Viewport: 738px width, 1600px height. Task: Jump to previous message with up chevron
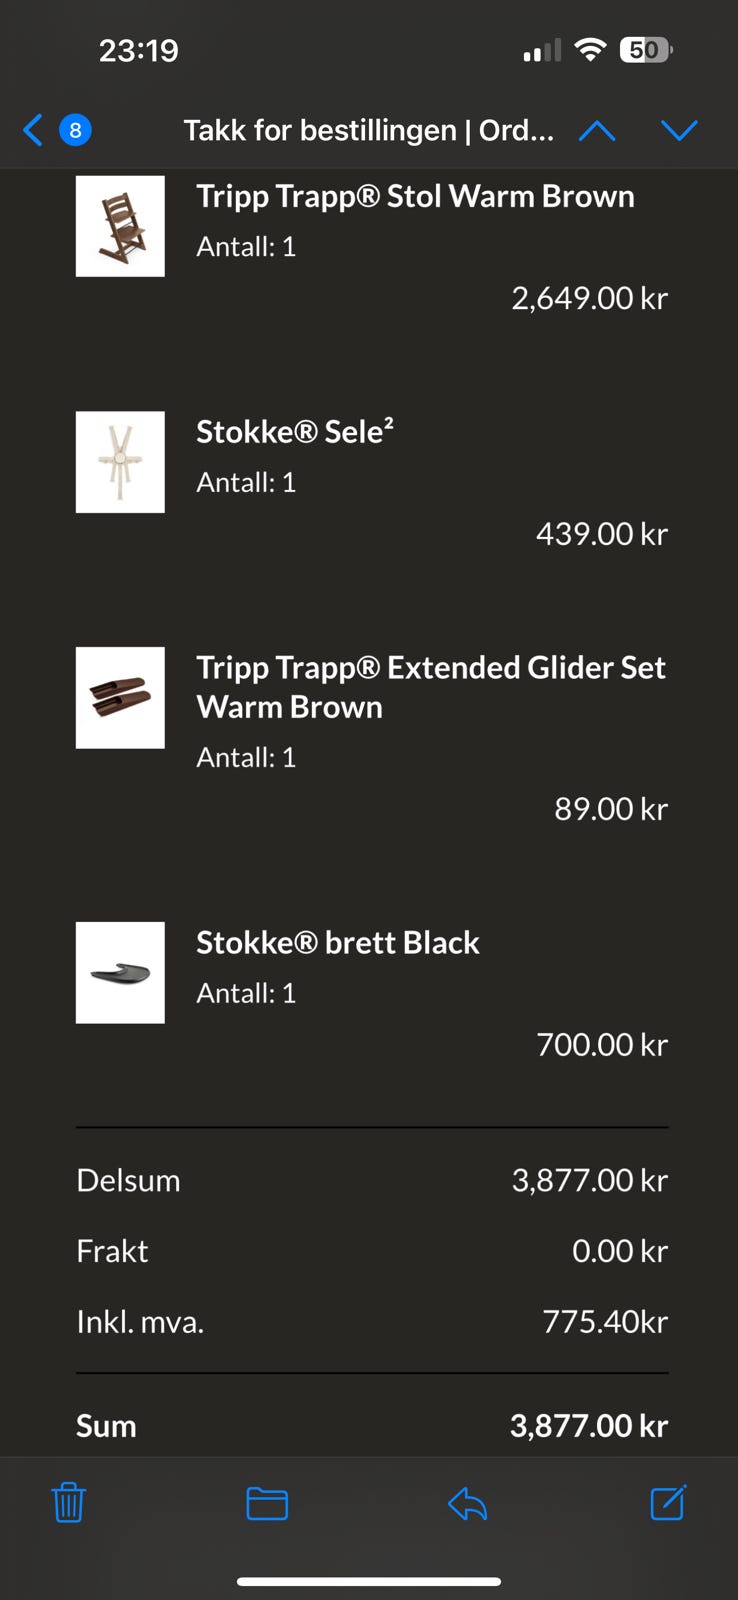pyautogui.click(x=597, y=131)
